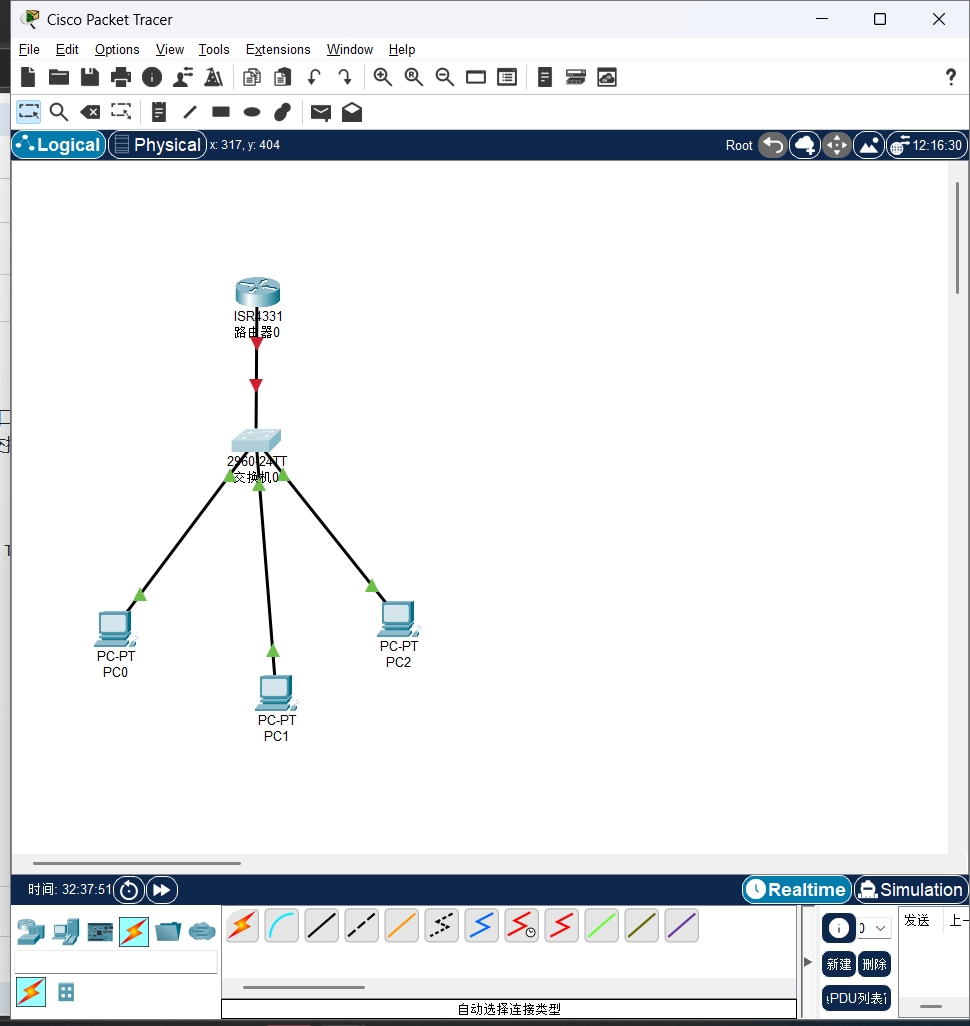Go back a level with the return arrow
Viewport: 970px width, 1026px height.
click(773, 145)
